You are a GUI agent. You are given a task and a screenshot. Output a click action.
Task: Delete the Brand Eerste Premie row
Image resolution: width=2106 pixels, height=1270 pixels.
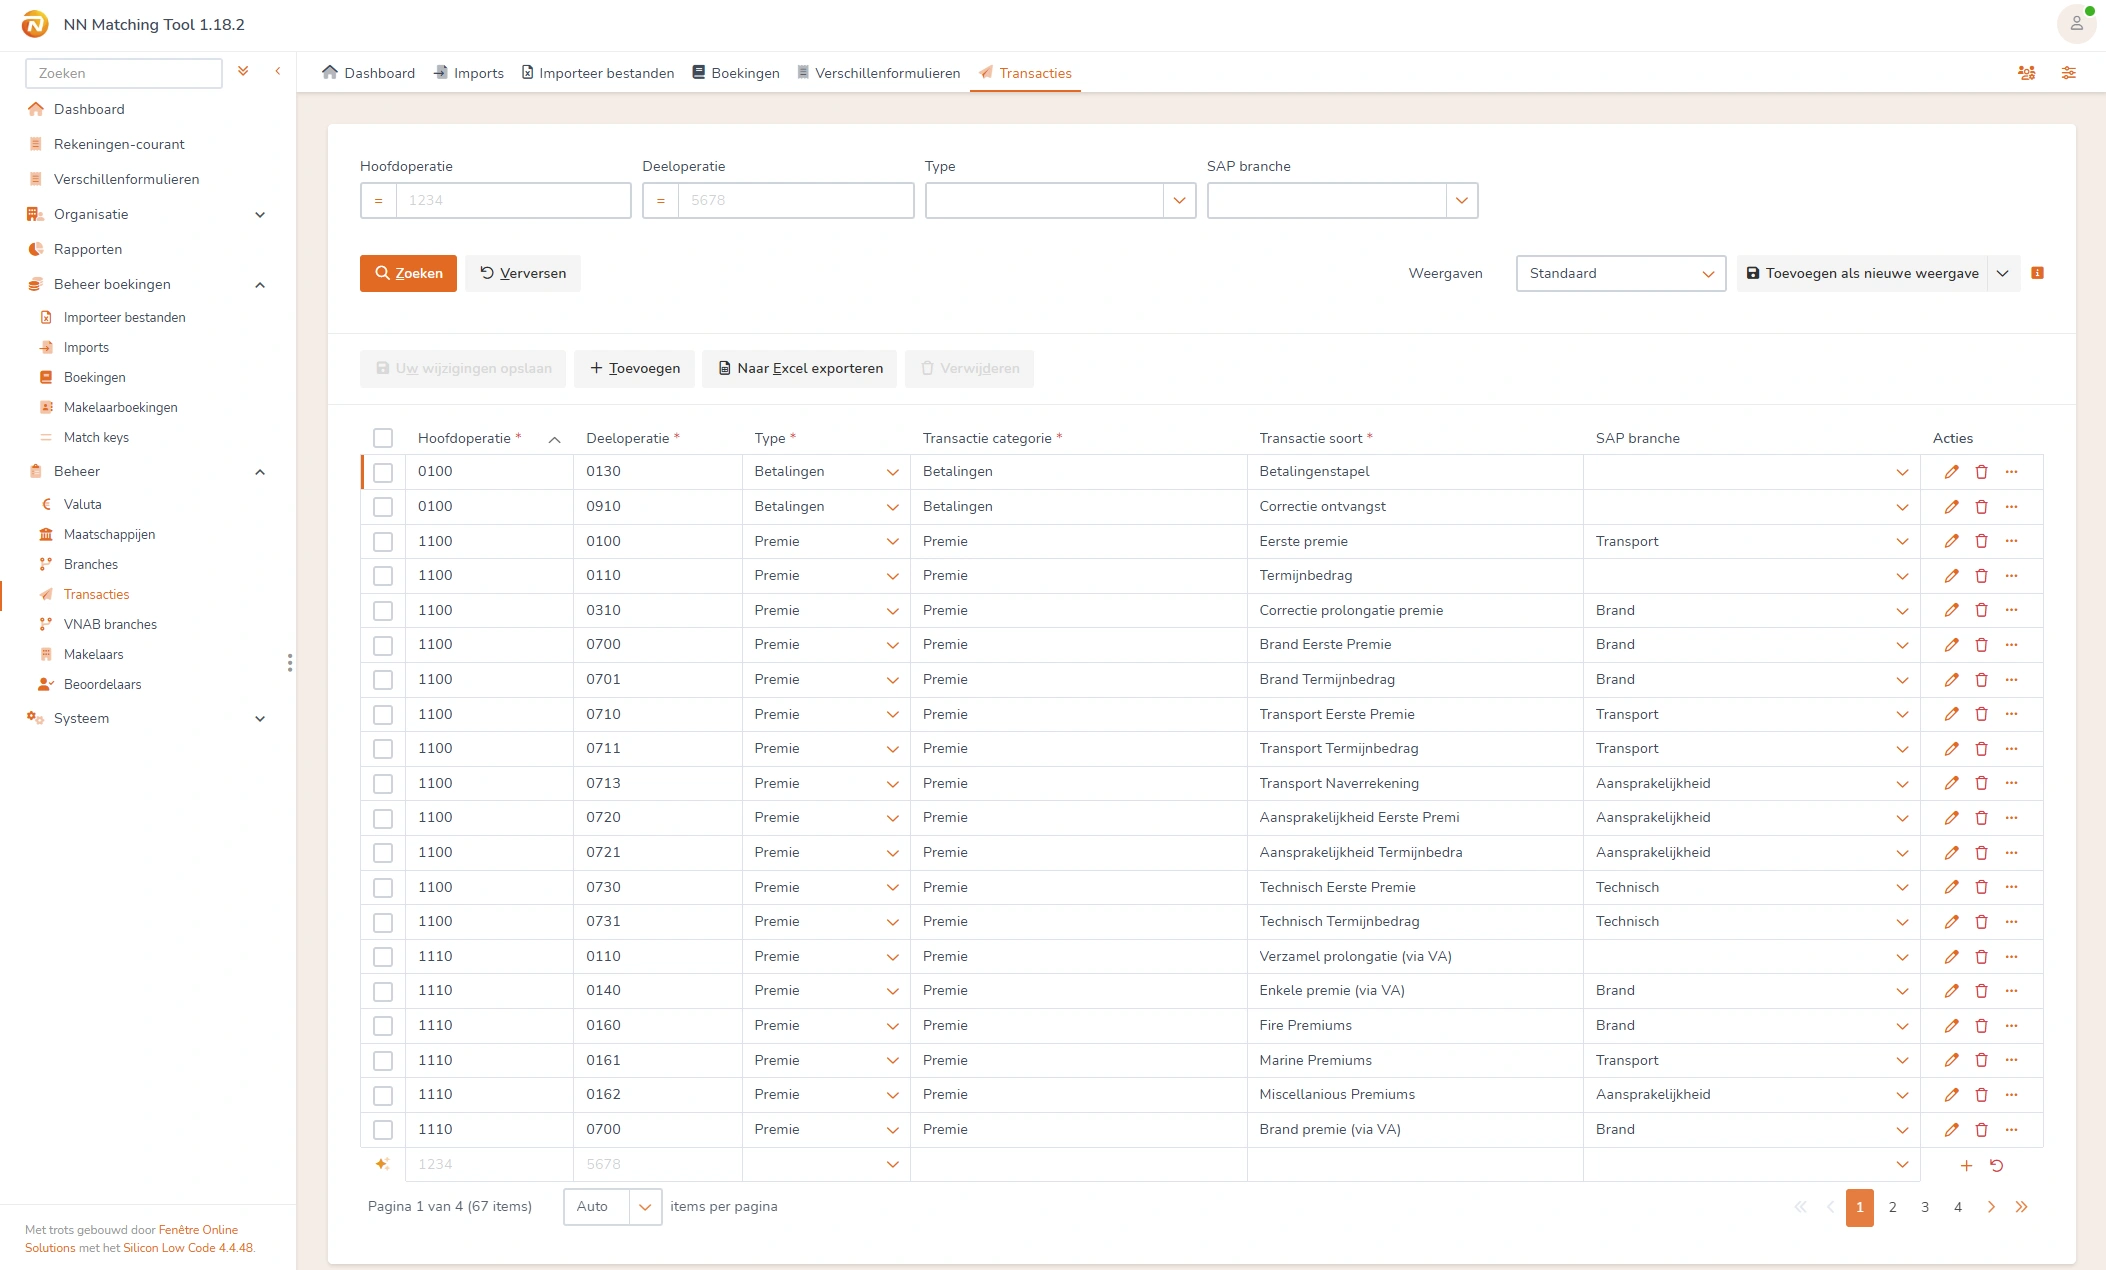(x=1981, y=645)
